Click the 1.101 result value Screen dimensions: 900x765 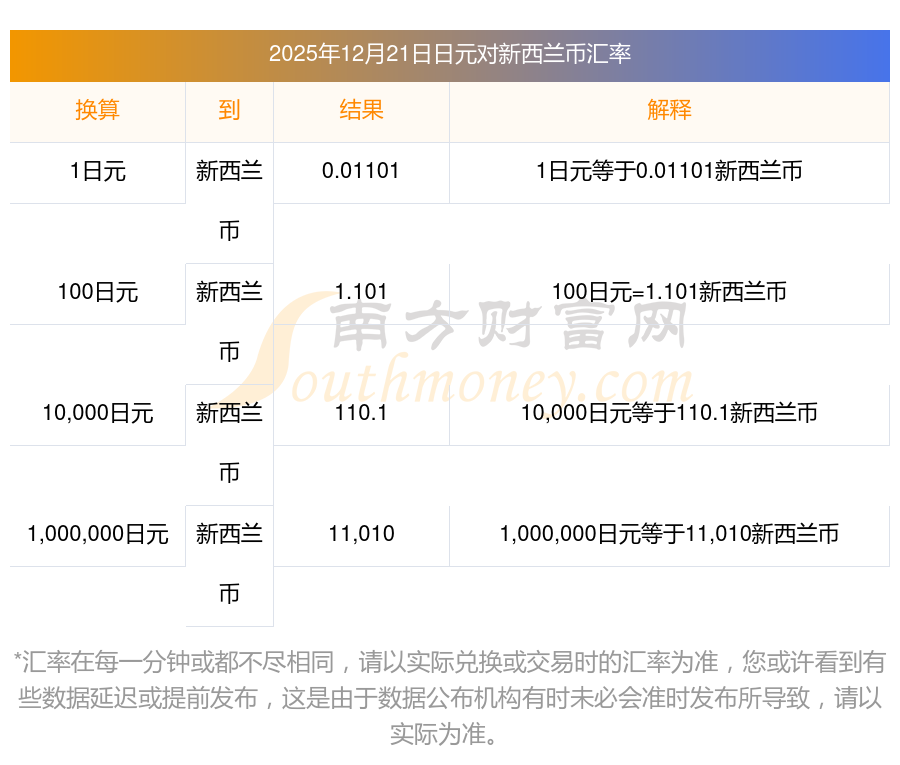[x=361, y=292]
